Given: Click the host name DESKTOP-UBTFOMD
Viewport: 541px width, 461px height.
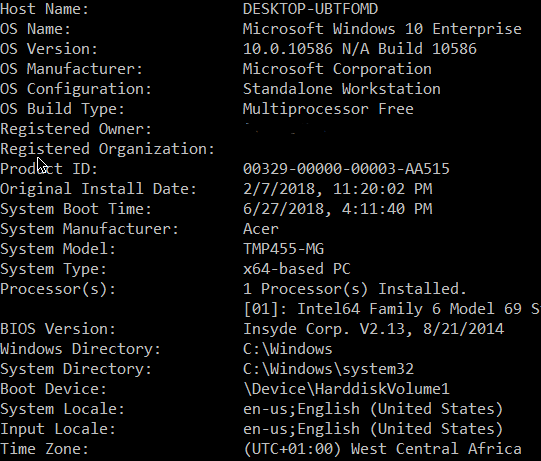Looking at the screenshot, I should tap(310, 9).
